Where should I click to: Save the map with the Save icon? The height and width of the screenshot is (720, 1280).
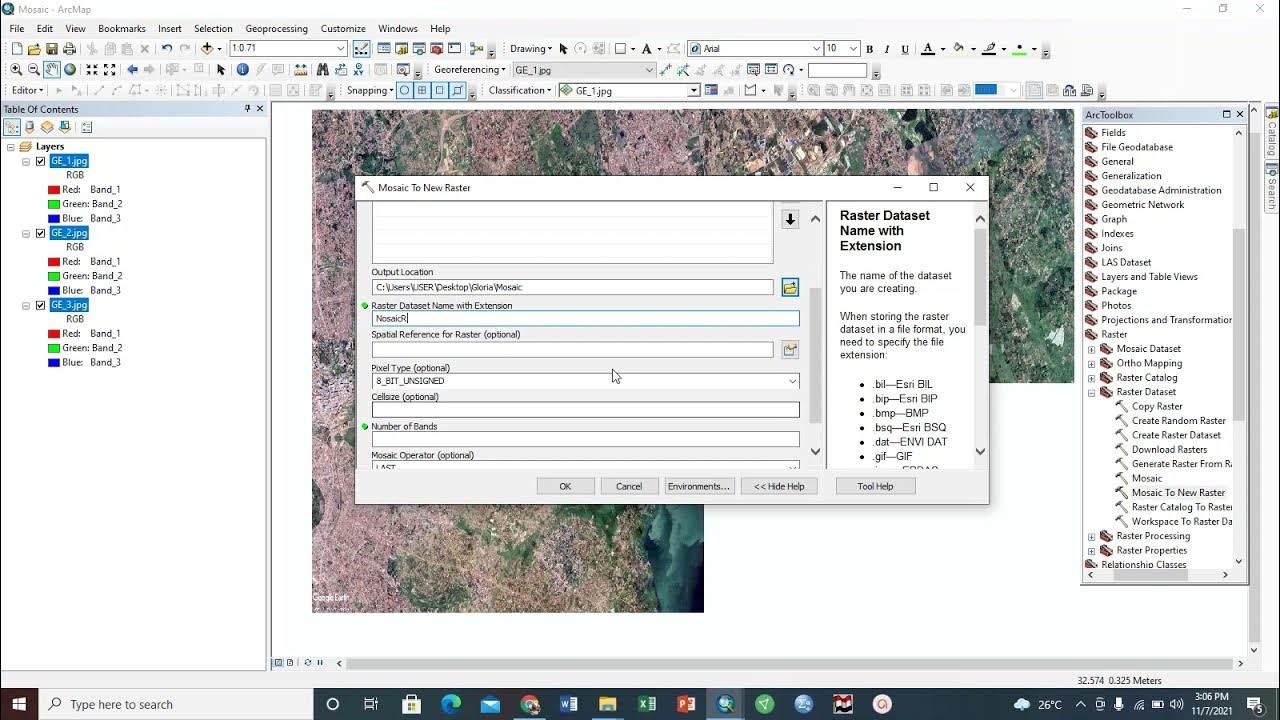point(51,48)
